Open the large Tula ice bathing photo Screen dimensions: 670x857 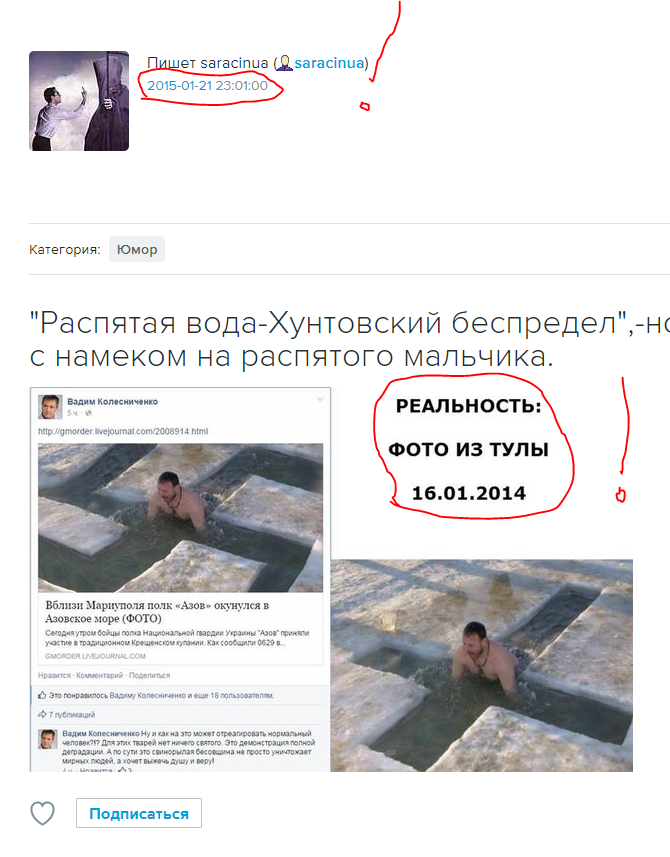(481, 665)
